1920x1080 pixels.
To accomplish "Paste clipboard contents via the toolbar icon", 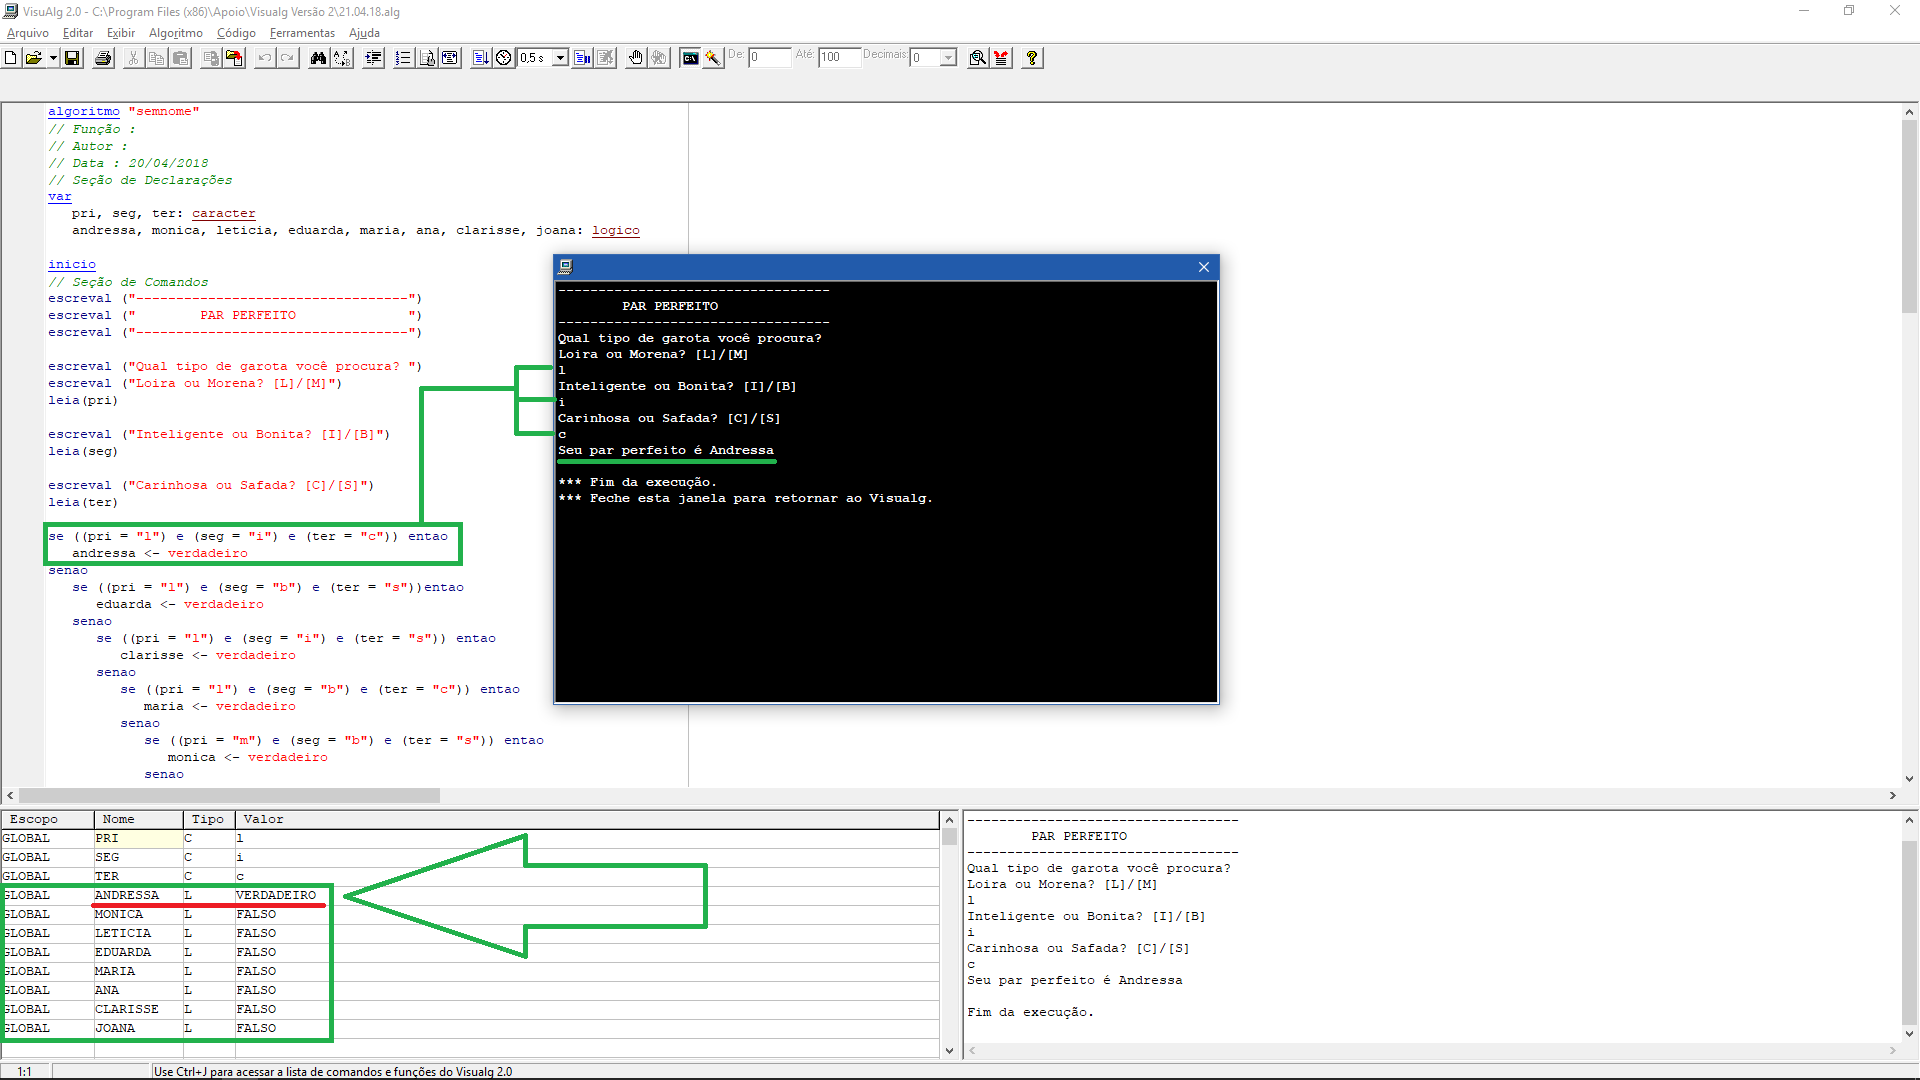I will point(181,58).
